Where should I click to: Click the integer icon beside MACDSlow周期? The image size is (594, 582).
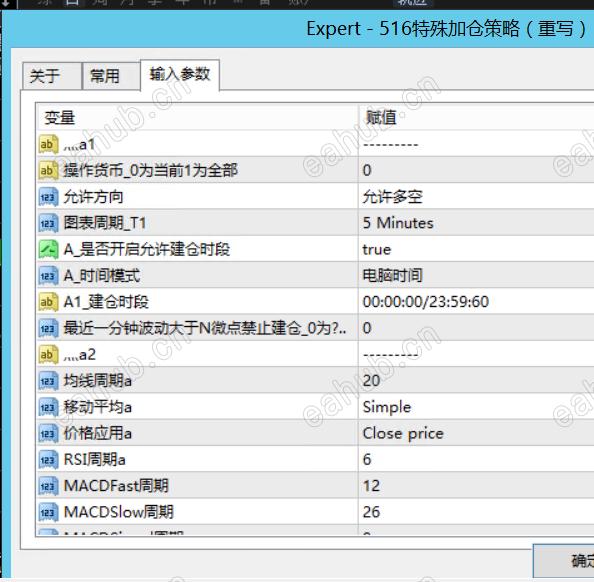pyautogui.click(x=48, y=512)
